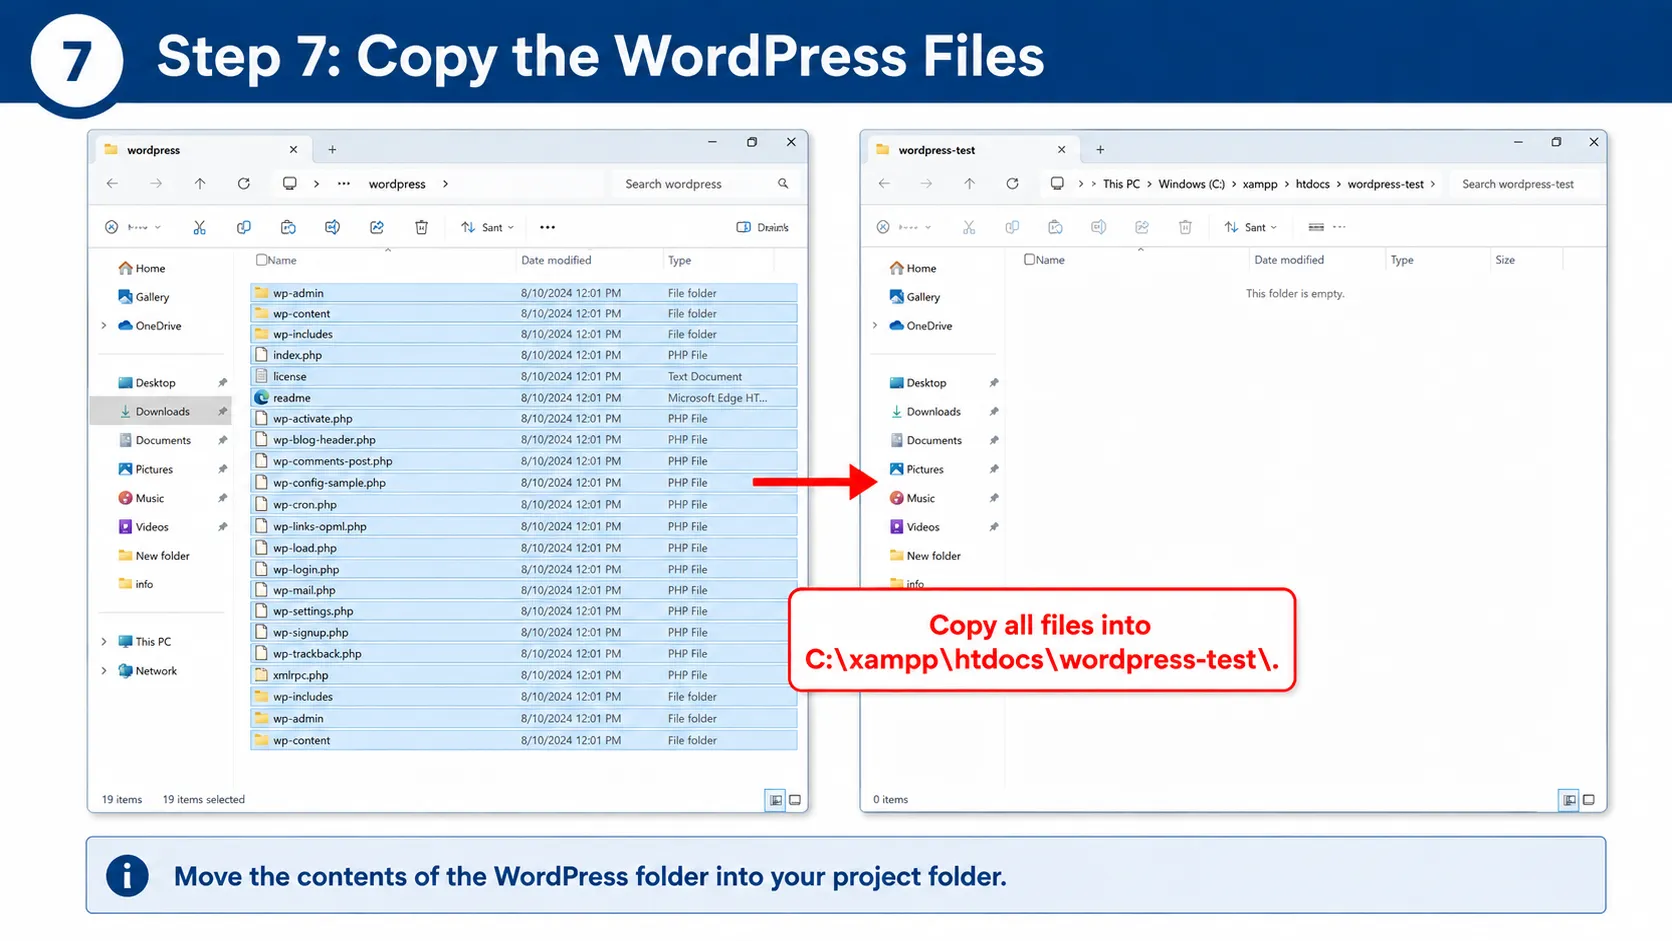Expand Network in wordpress window sidebar
The image size is (1672, 941).
pyautogui.click(x=104, y=671)
